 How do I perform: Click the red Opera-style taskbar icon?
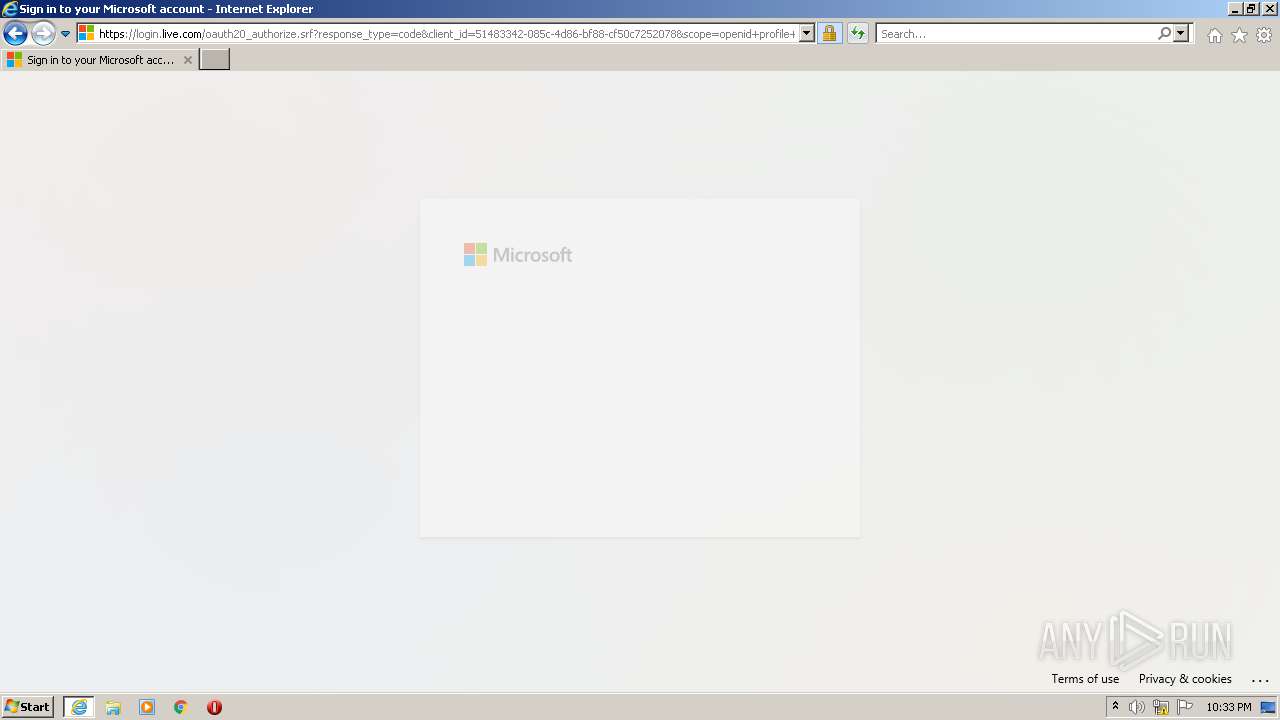[214, 707]
